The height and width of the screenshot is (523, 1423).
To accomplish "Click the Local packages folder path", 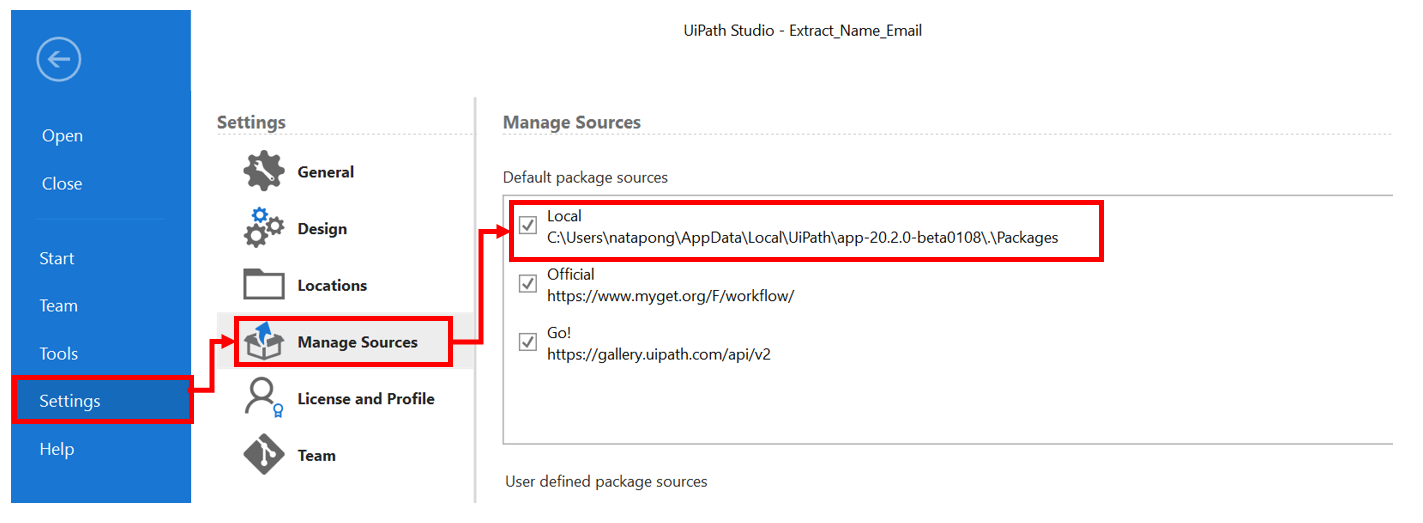I will pos(802,238).
